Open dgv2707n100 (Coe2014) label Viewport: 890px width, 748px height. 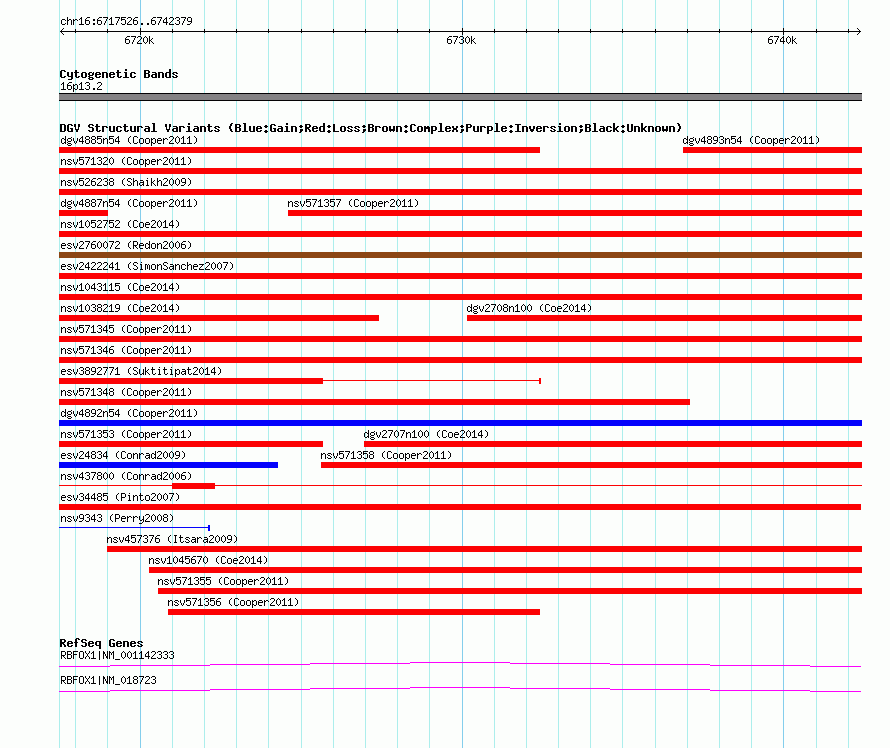(x=426, y=434)
